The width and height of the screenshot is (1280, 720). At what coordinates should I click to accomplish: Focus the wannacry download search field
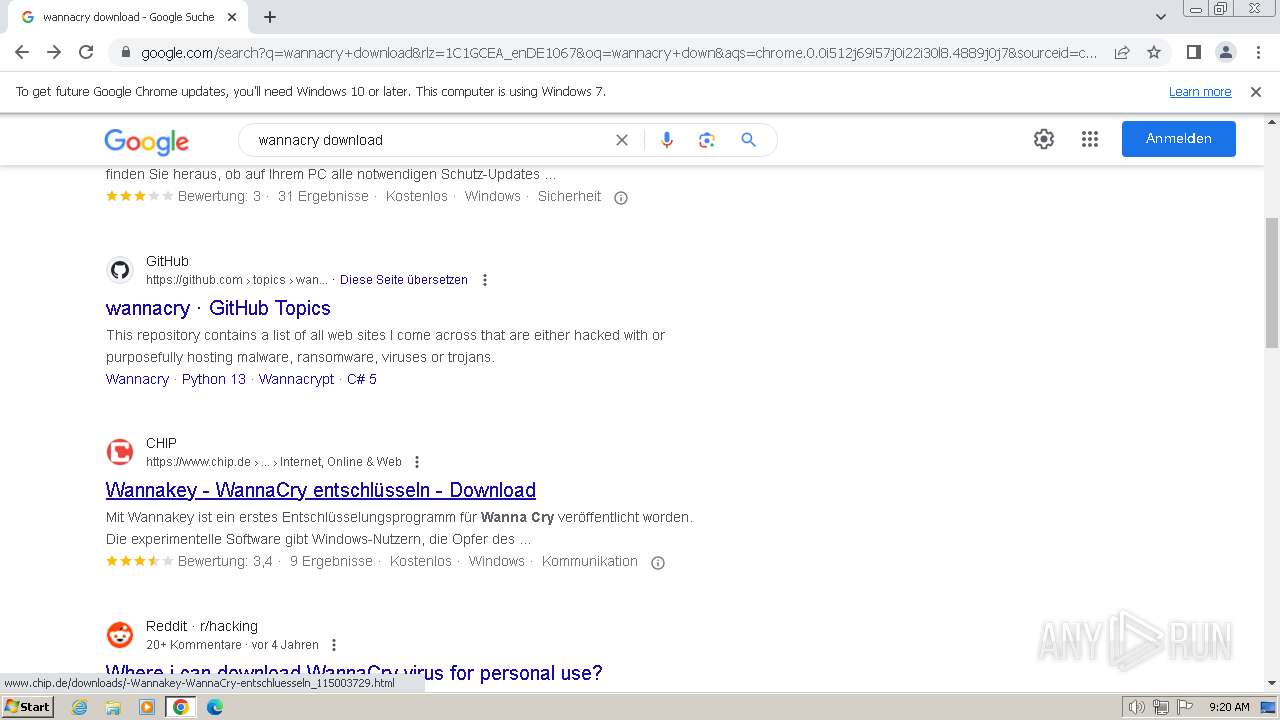click(430, 140)
